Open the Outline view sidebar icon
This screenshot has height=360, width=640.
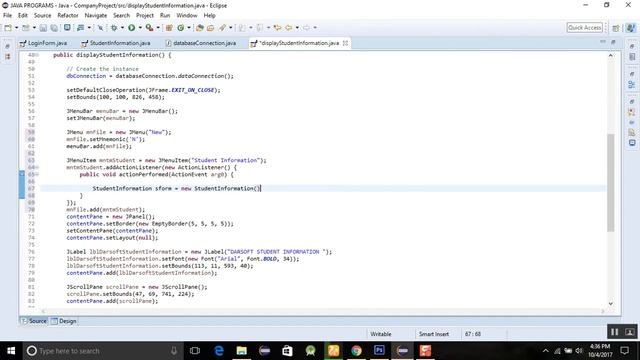click(x=632, y=85)
